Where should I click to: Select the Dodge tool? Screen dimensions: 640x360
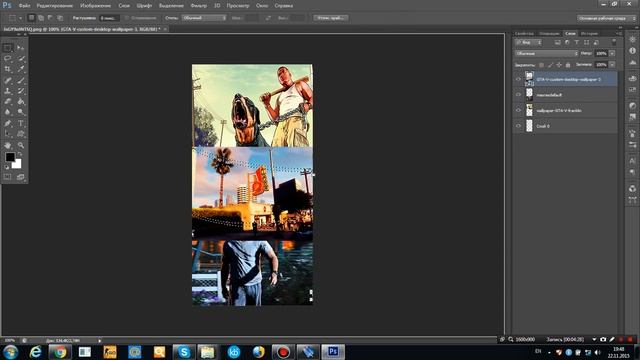pos(21,112)
